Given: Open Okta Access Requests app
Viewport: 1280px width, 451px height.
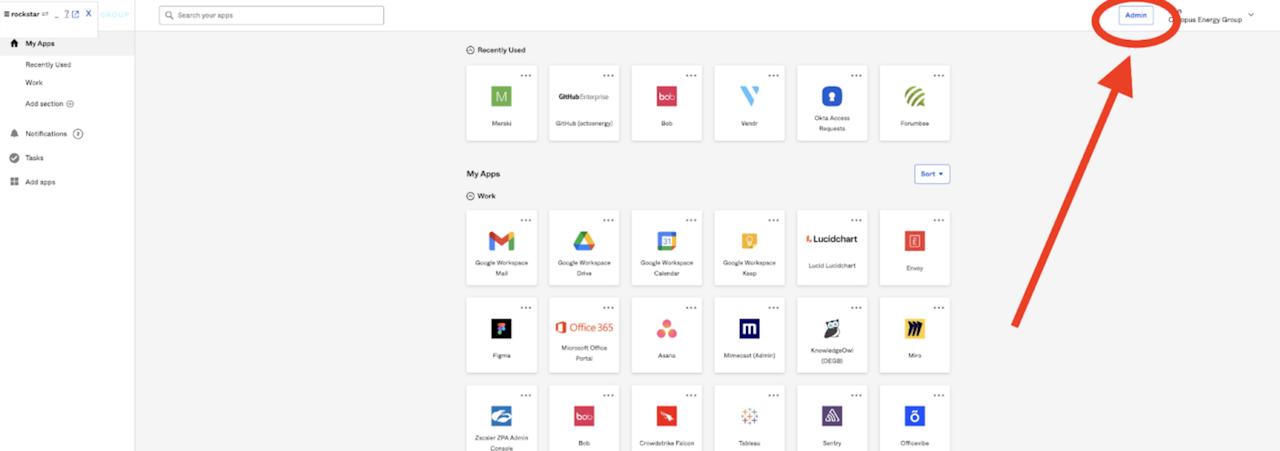Looking at the screenshot, I should [x=831, y=103].
